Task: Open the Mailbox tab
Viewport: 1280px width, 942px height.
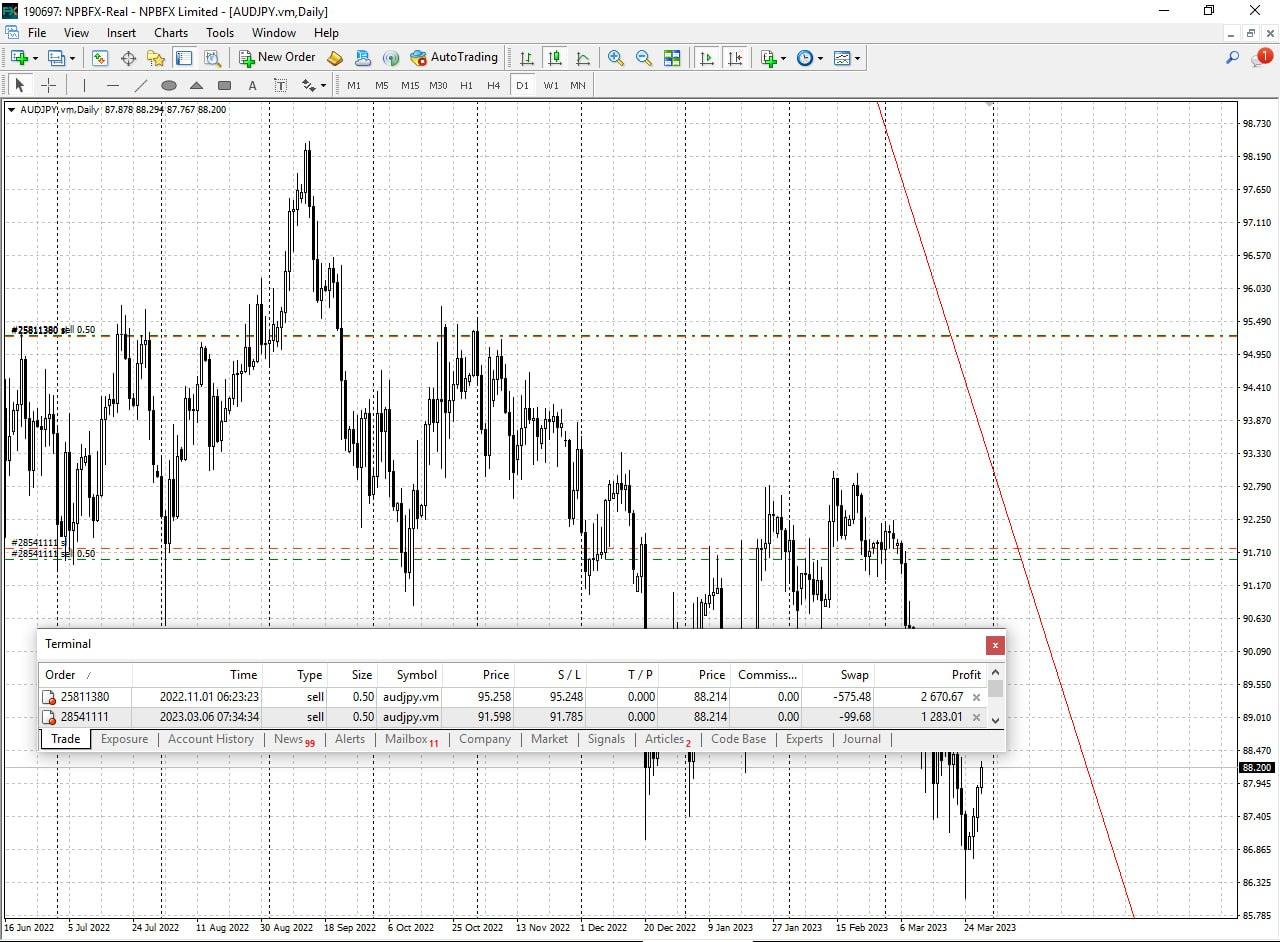Action: (x=412, y=739)
